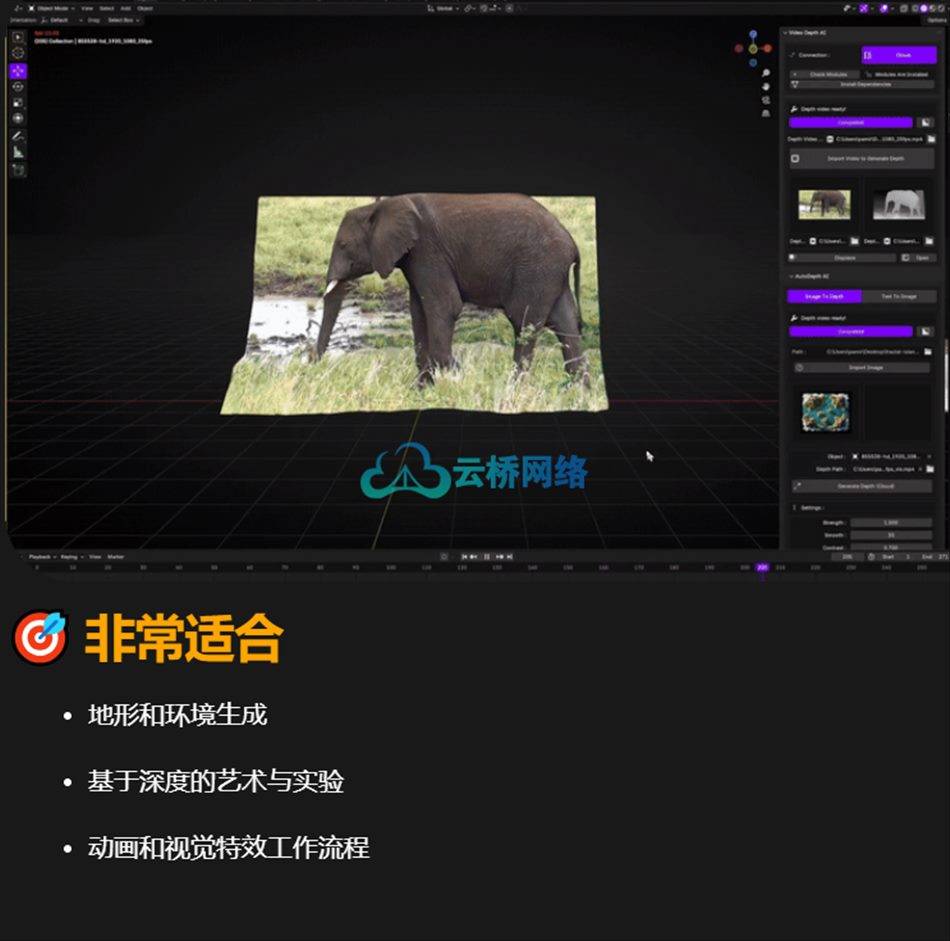The width and height of the screenshot is (950, 941).
Task: Click the Open button beside Displace
Action: tap(917, 258)
